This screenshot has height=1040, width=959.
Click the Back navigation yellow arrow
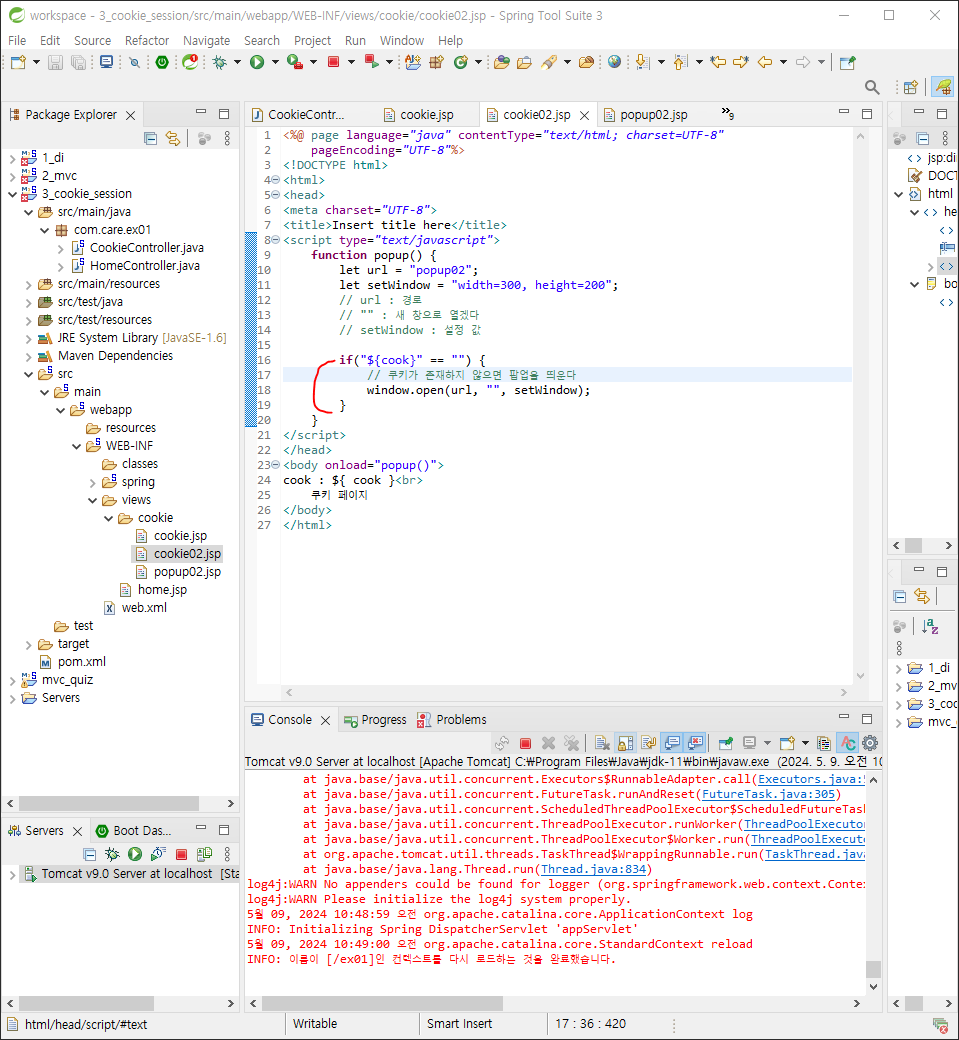765,62
